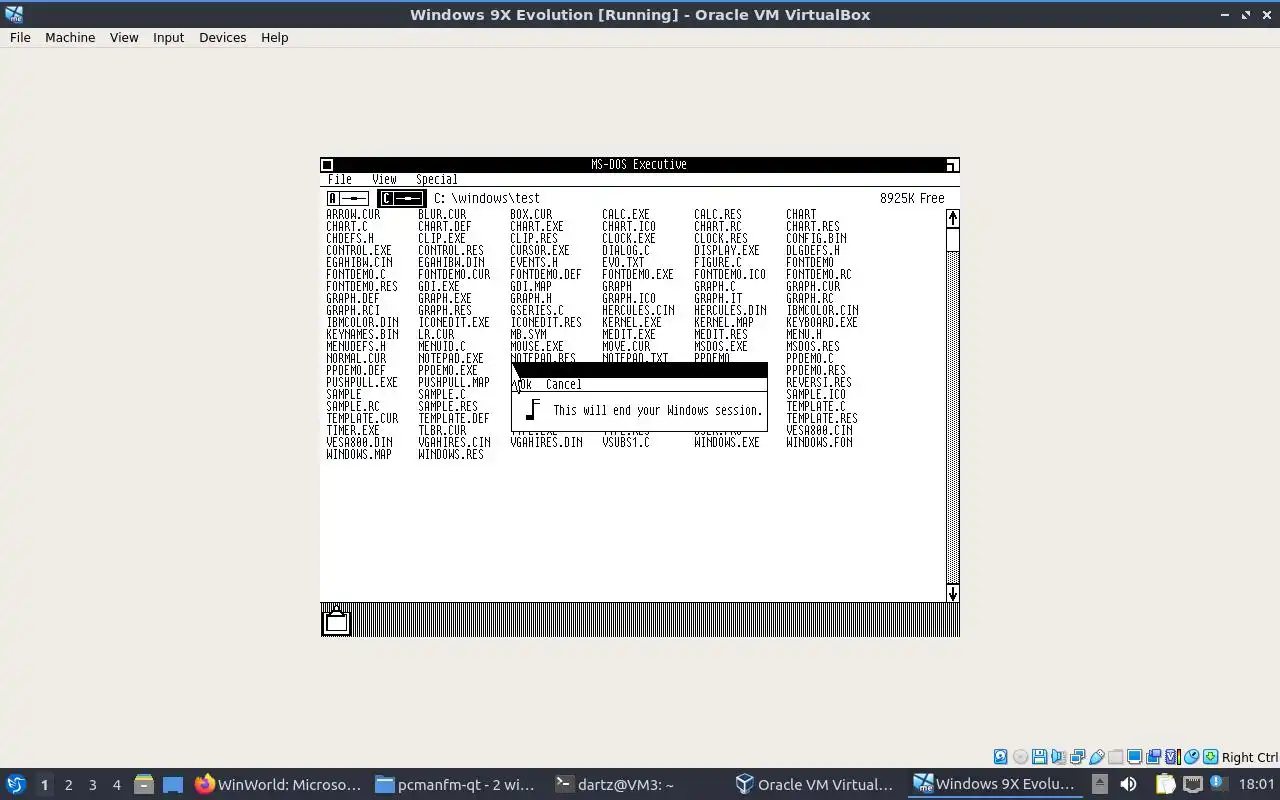Image resolution: width=1280 pixels, height=800 pixels.
Task: Select drive A icon
Action: tap(348, 199)
